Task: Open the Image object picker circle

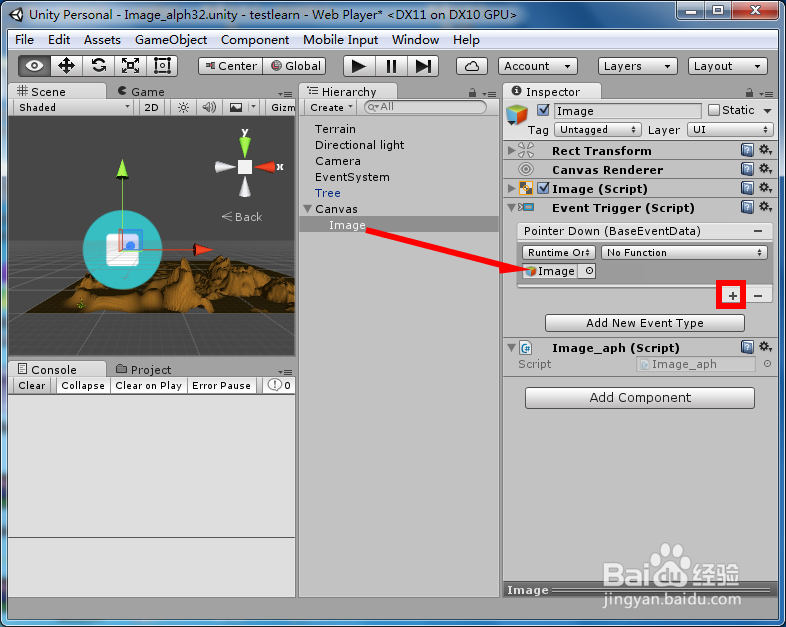Action: (x=589, y=271)
